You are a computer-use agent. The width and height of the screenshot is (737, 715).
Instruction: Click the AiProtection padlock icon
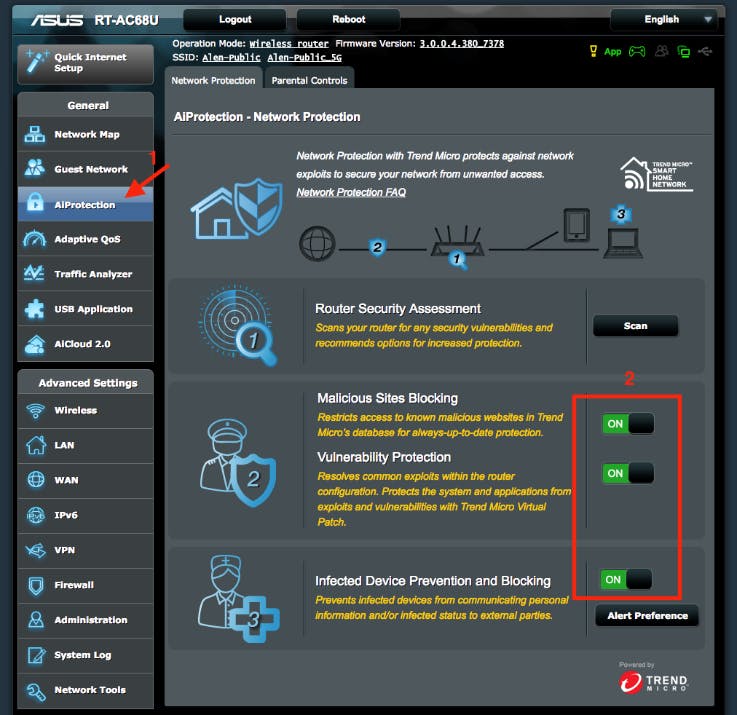[35, 202]
